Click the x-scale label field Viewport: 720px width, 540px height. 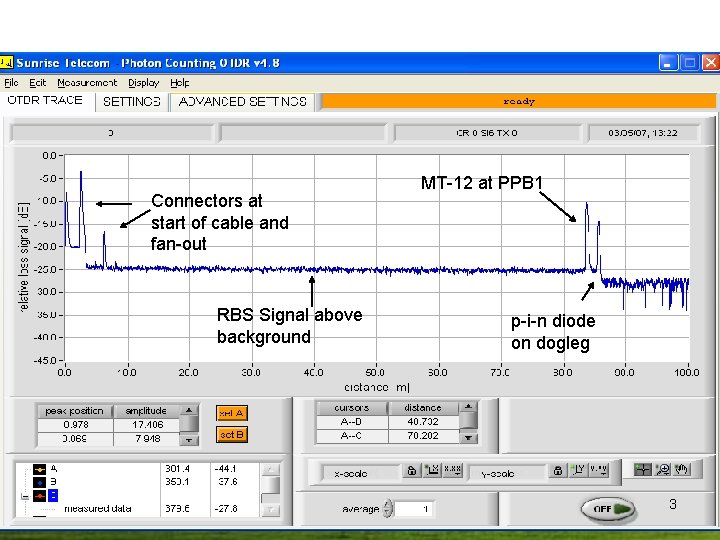(x=360, y=473)
